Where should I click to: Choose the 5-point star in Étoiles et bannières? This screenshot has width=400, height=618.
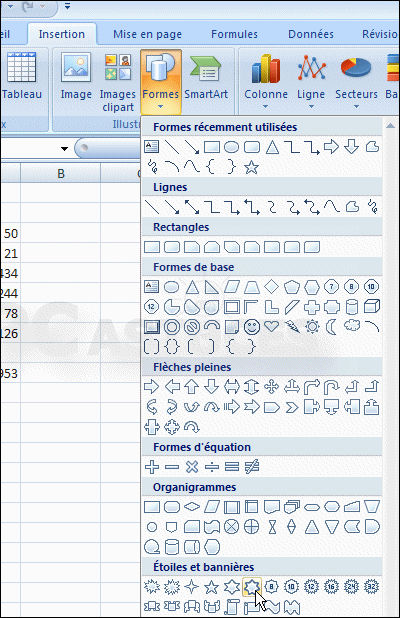pos(212,587)
